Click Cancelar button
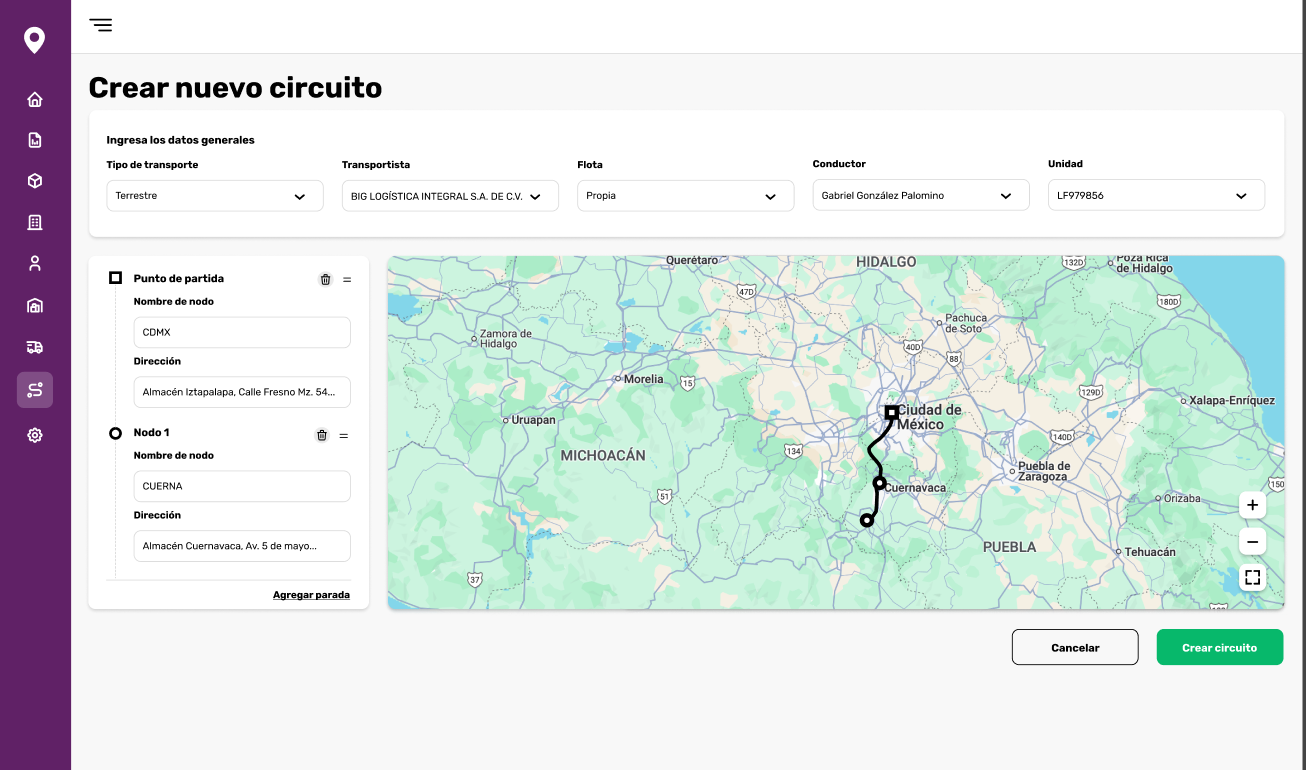 1075,647
